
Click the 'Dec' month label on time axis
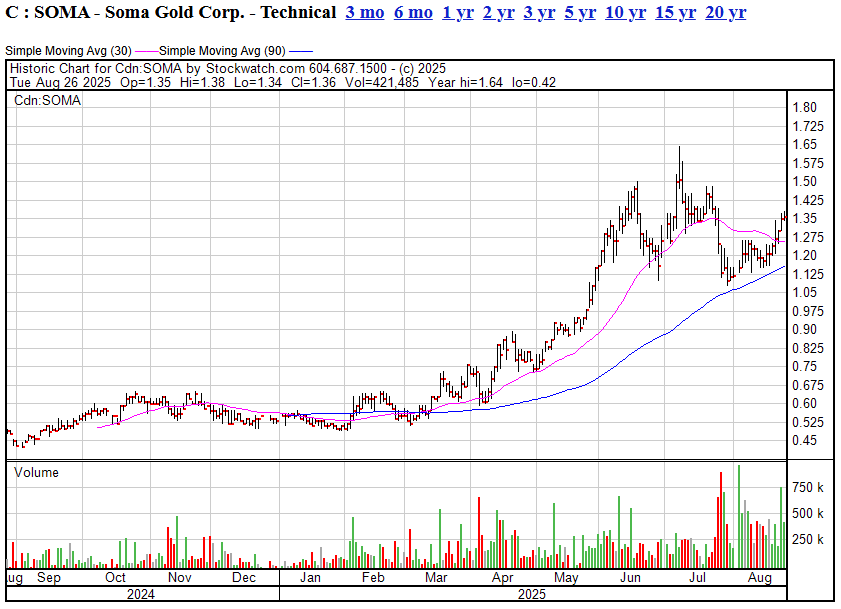pyautogui.click(x=244, y=578)
